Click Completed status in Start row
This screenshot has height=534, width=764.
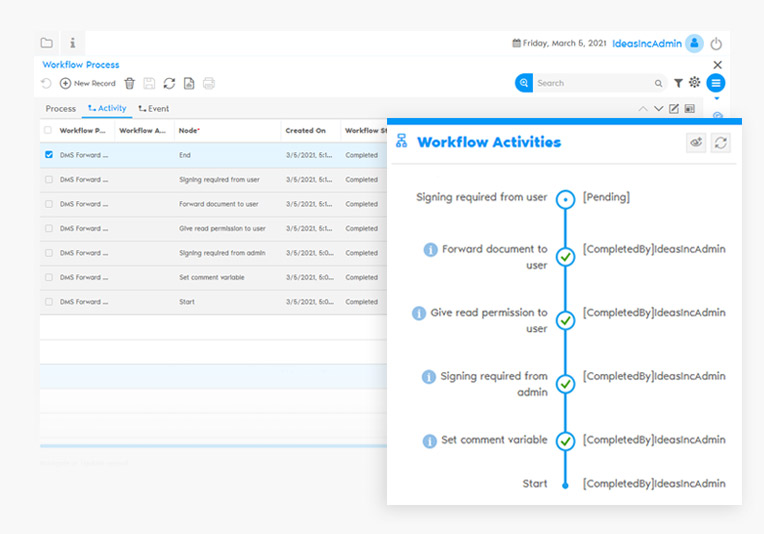pos(362,302)
